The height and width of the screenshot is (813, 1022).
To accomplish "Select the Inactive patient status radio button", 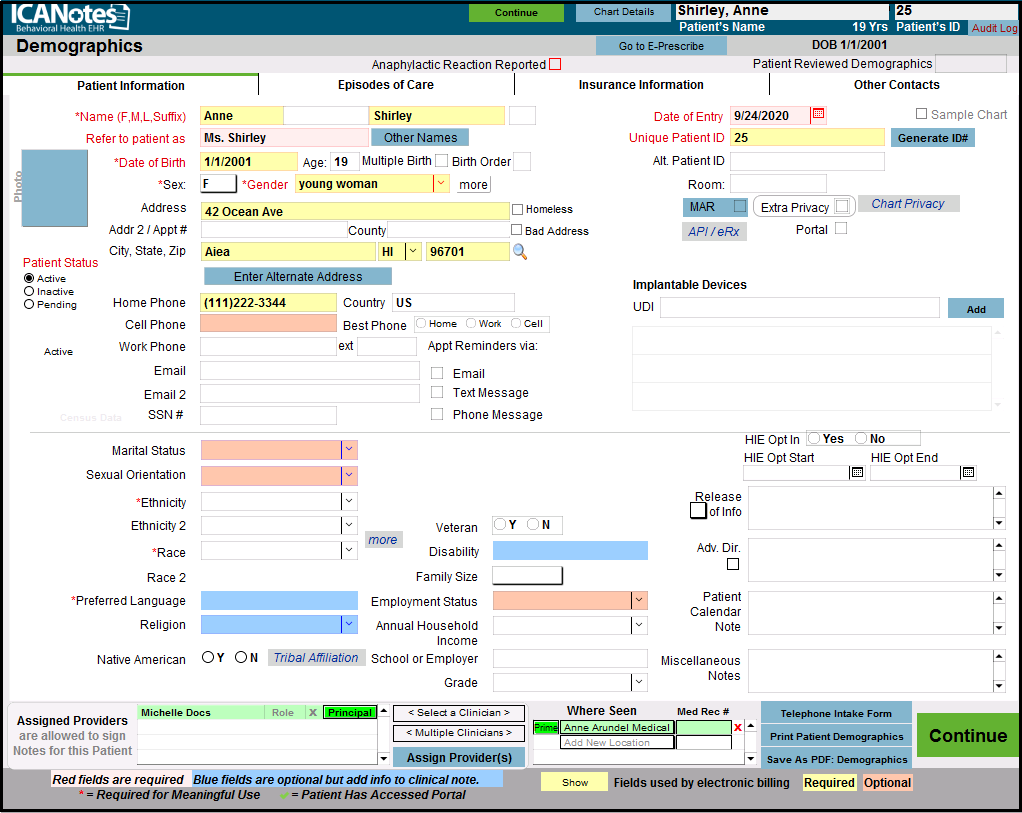I will pyautogui.click(x=29, y=291).
